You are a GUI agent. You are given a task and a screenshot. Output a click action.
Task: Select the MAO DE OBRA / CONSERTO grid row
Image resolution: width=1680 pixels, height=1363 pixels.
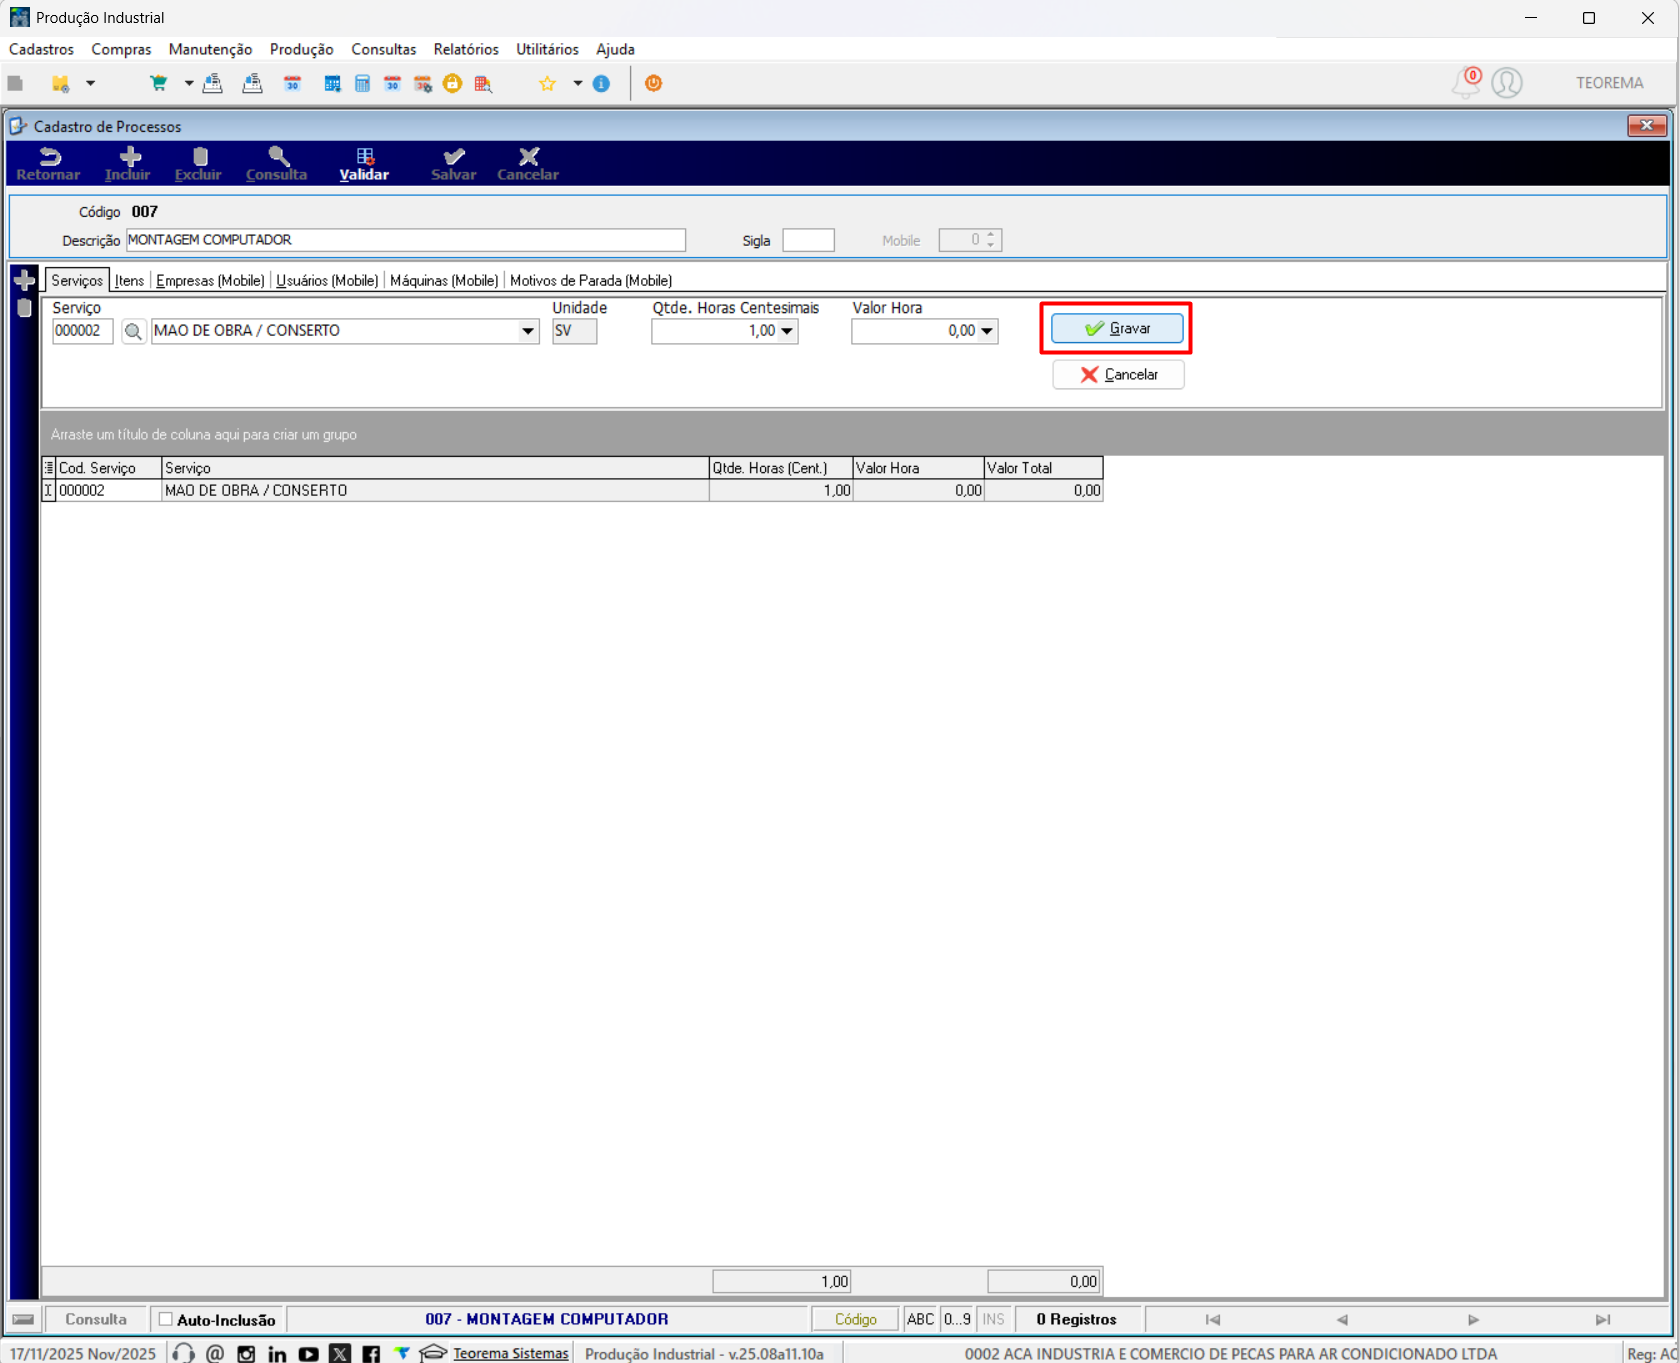click(x=572, y=490)
